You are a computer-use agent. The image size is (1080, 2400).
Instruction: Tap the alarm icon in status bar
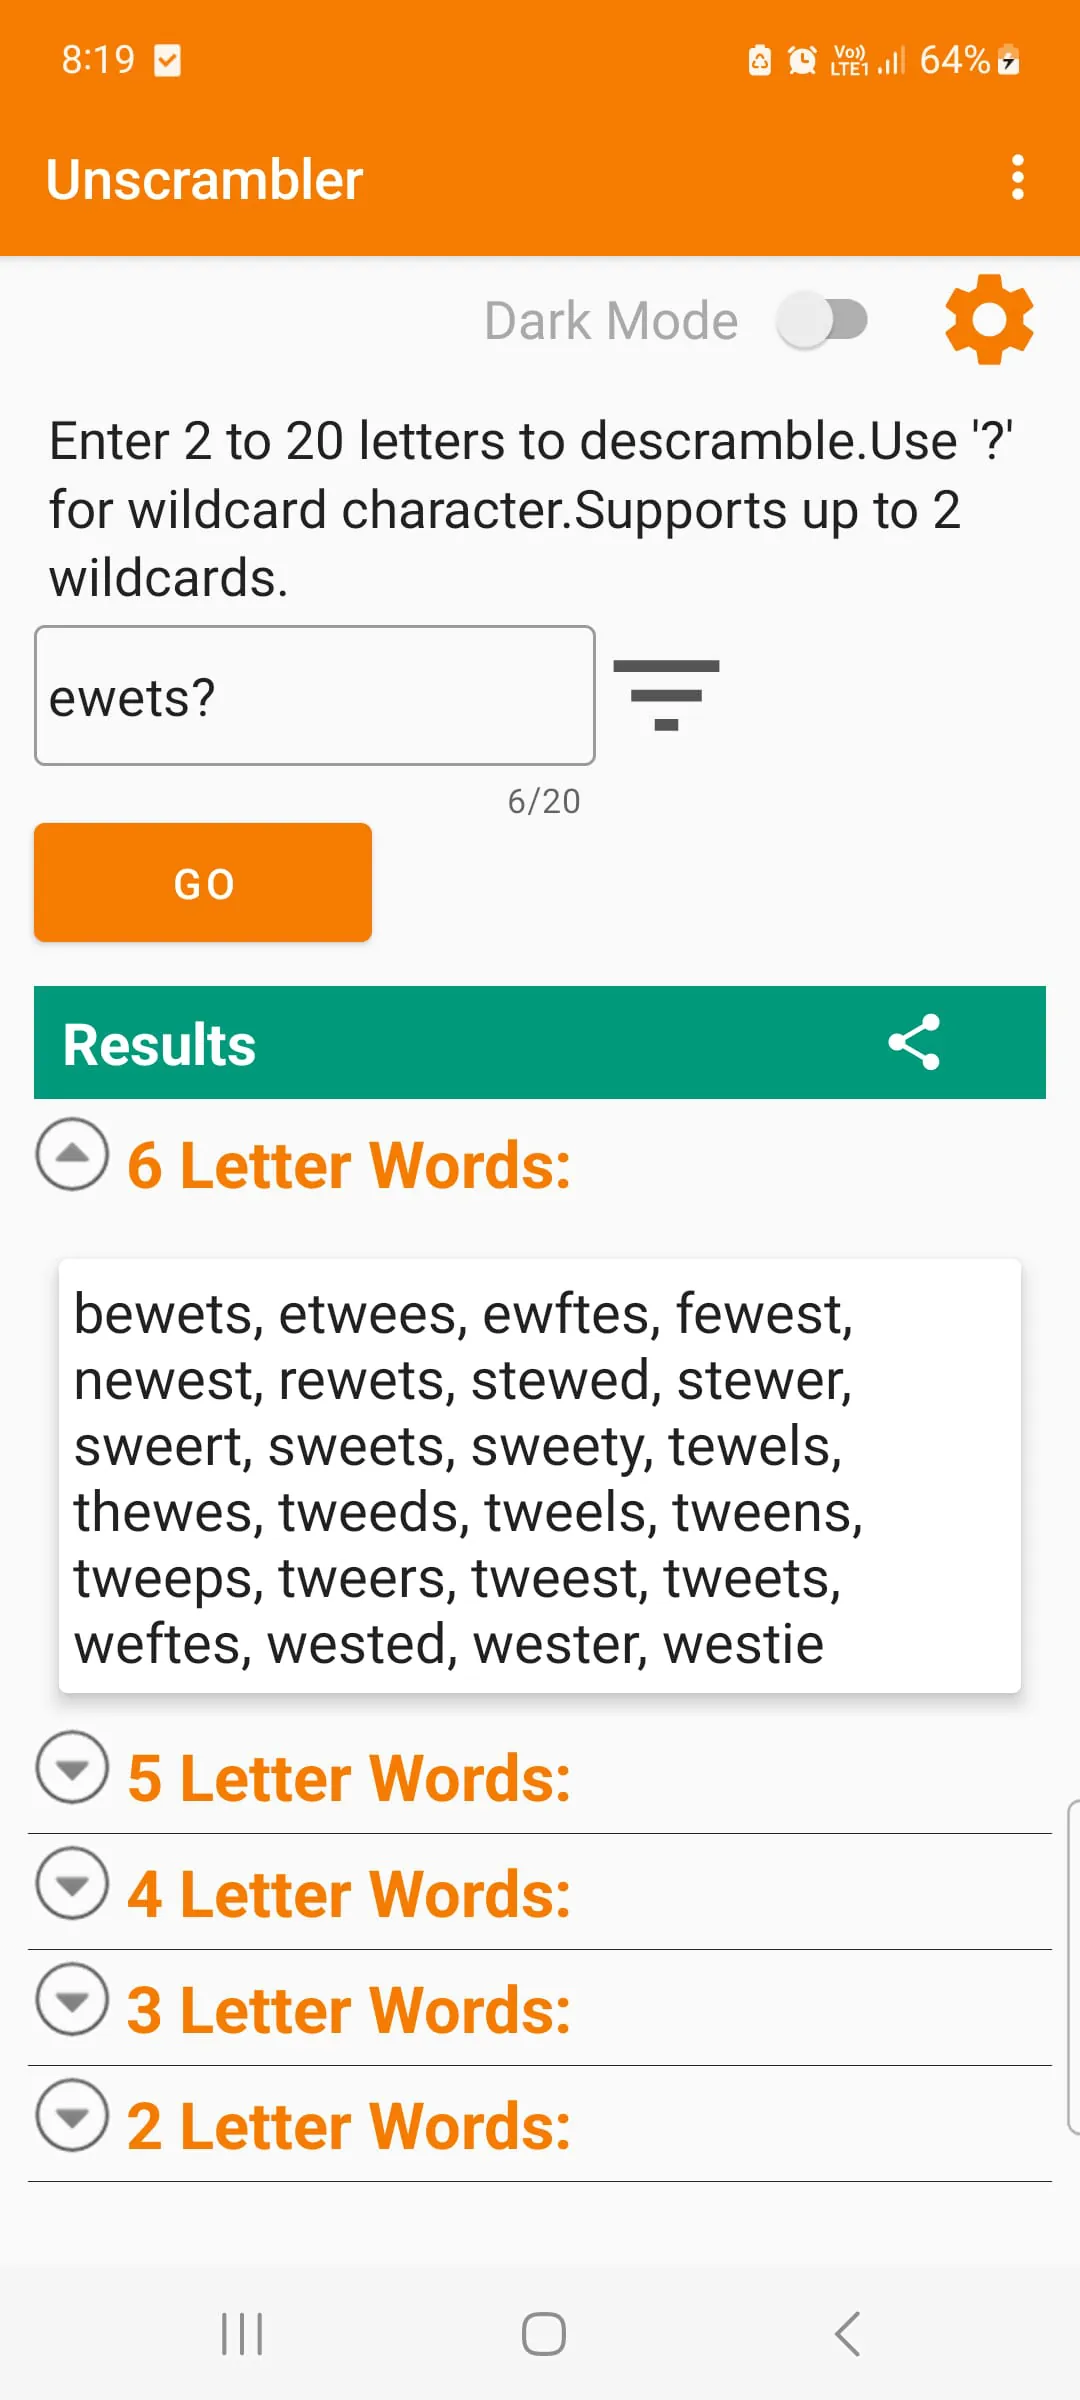click(x=802, y=60)
